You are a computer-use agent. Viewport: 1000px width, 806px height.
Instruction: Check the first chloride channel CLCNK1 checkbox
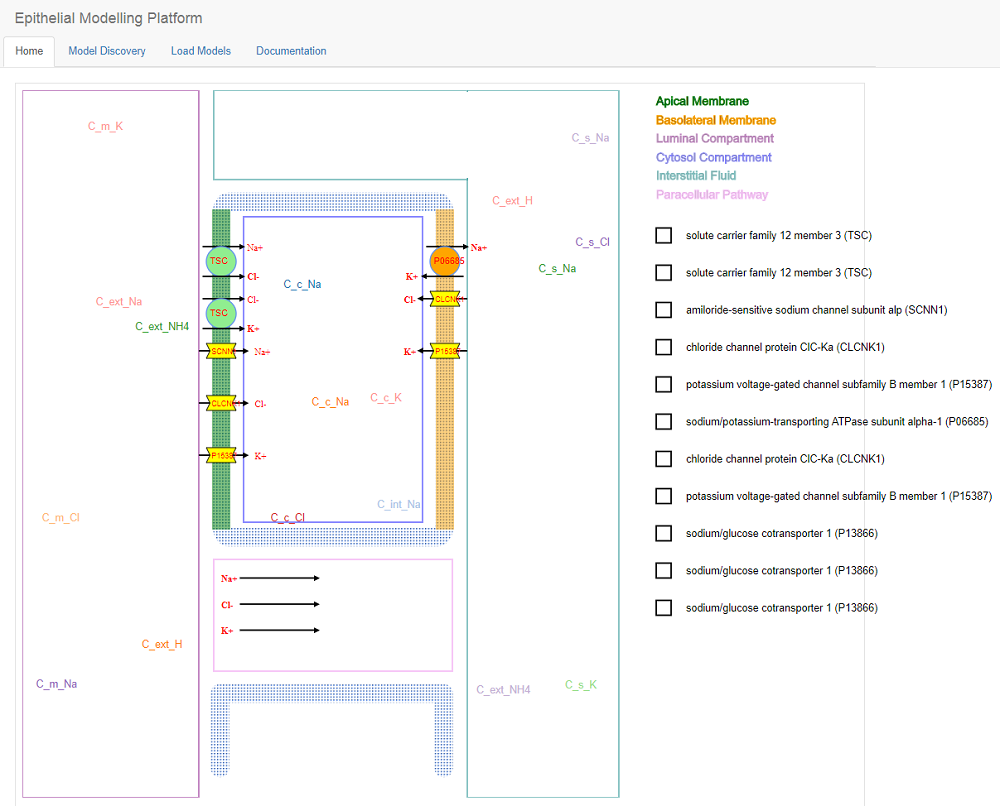tap(663, 347)
